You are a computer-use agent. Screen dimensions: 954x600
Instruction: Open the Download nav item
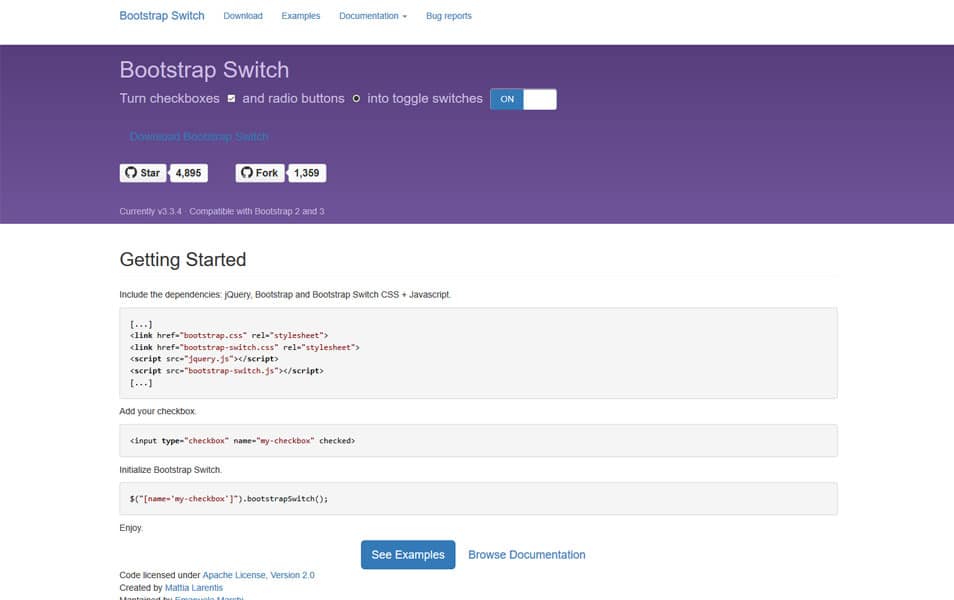243,16
